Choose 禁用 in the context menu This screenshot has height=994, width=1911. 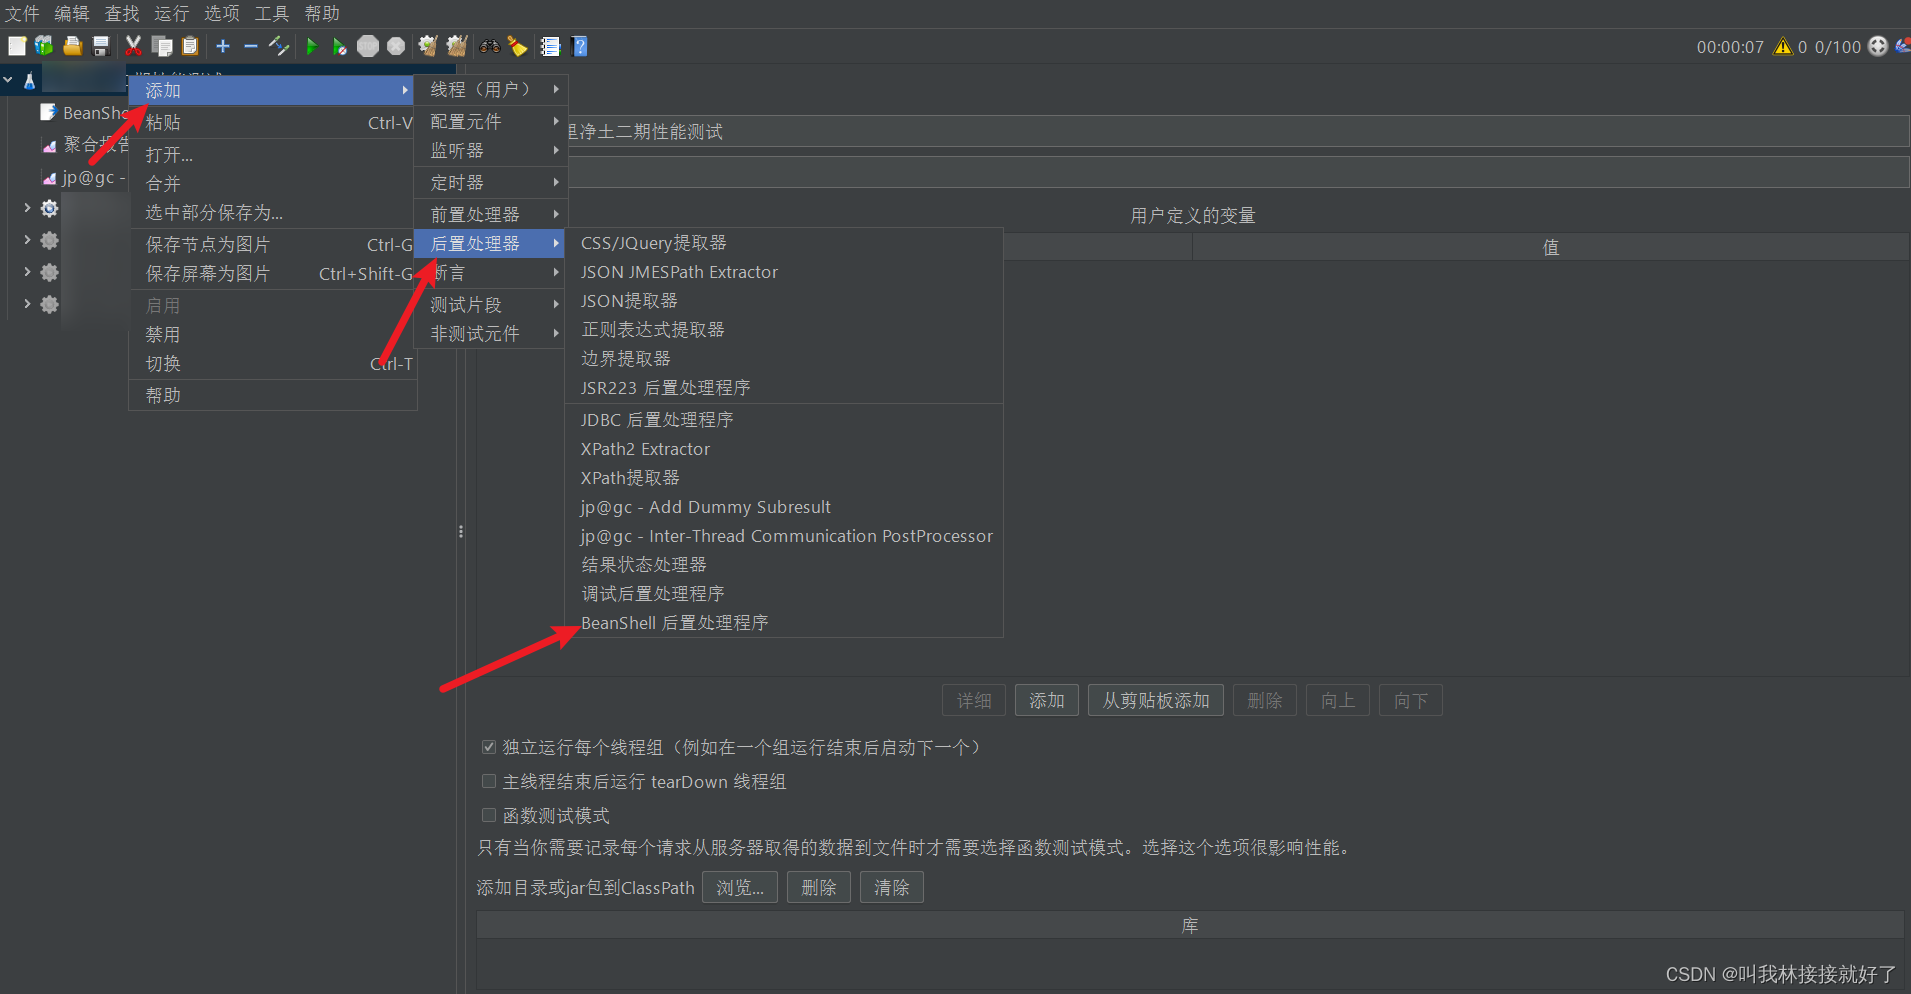coord(273,334)
